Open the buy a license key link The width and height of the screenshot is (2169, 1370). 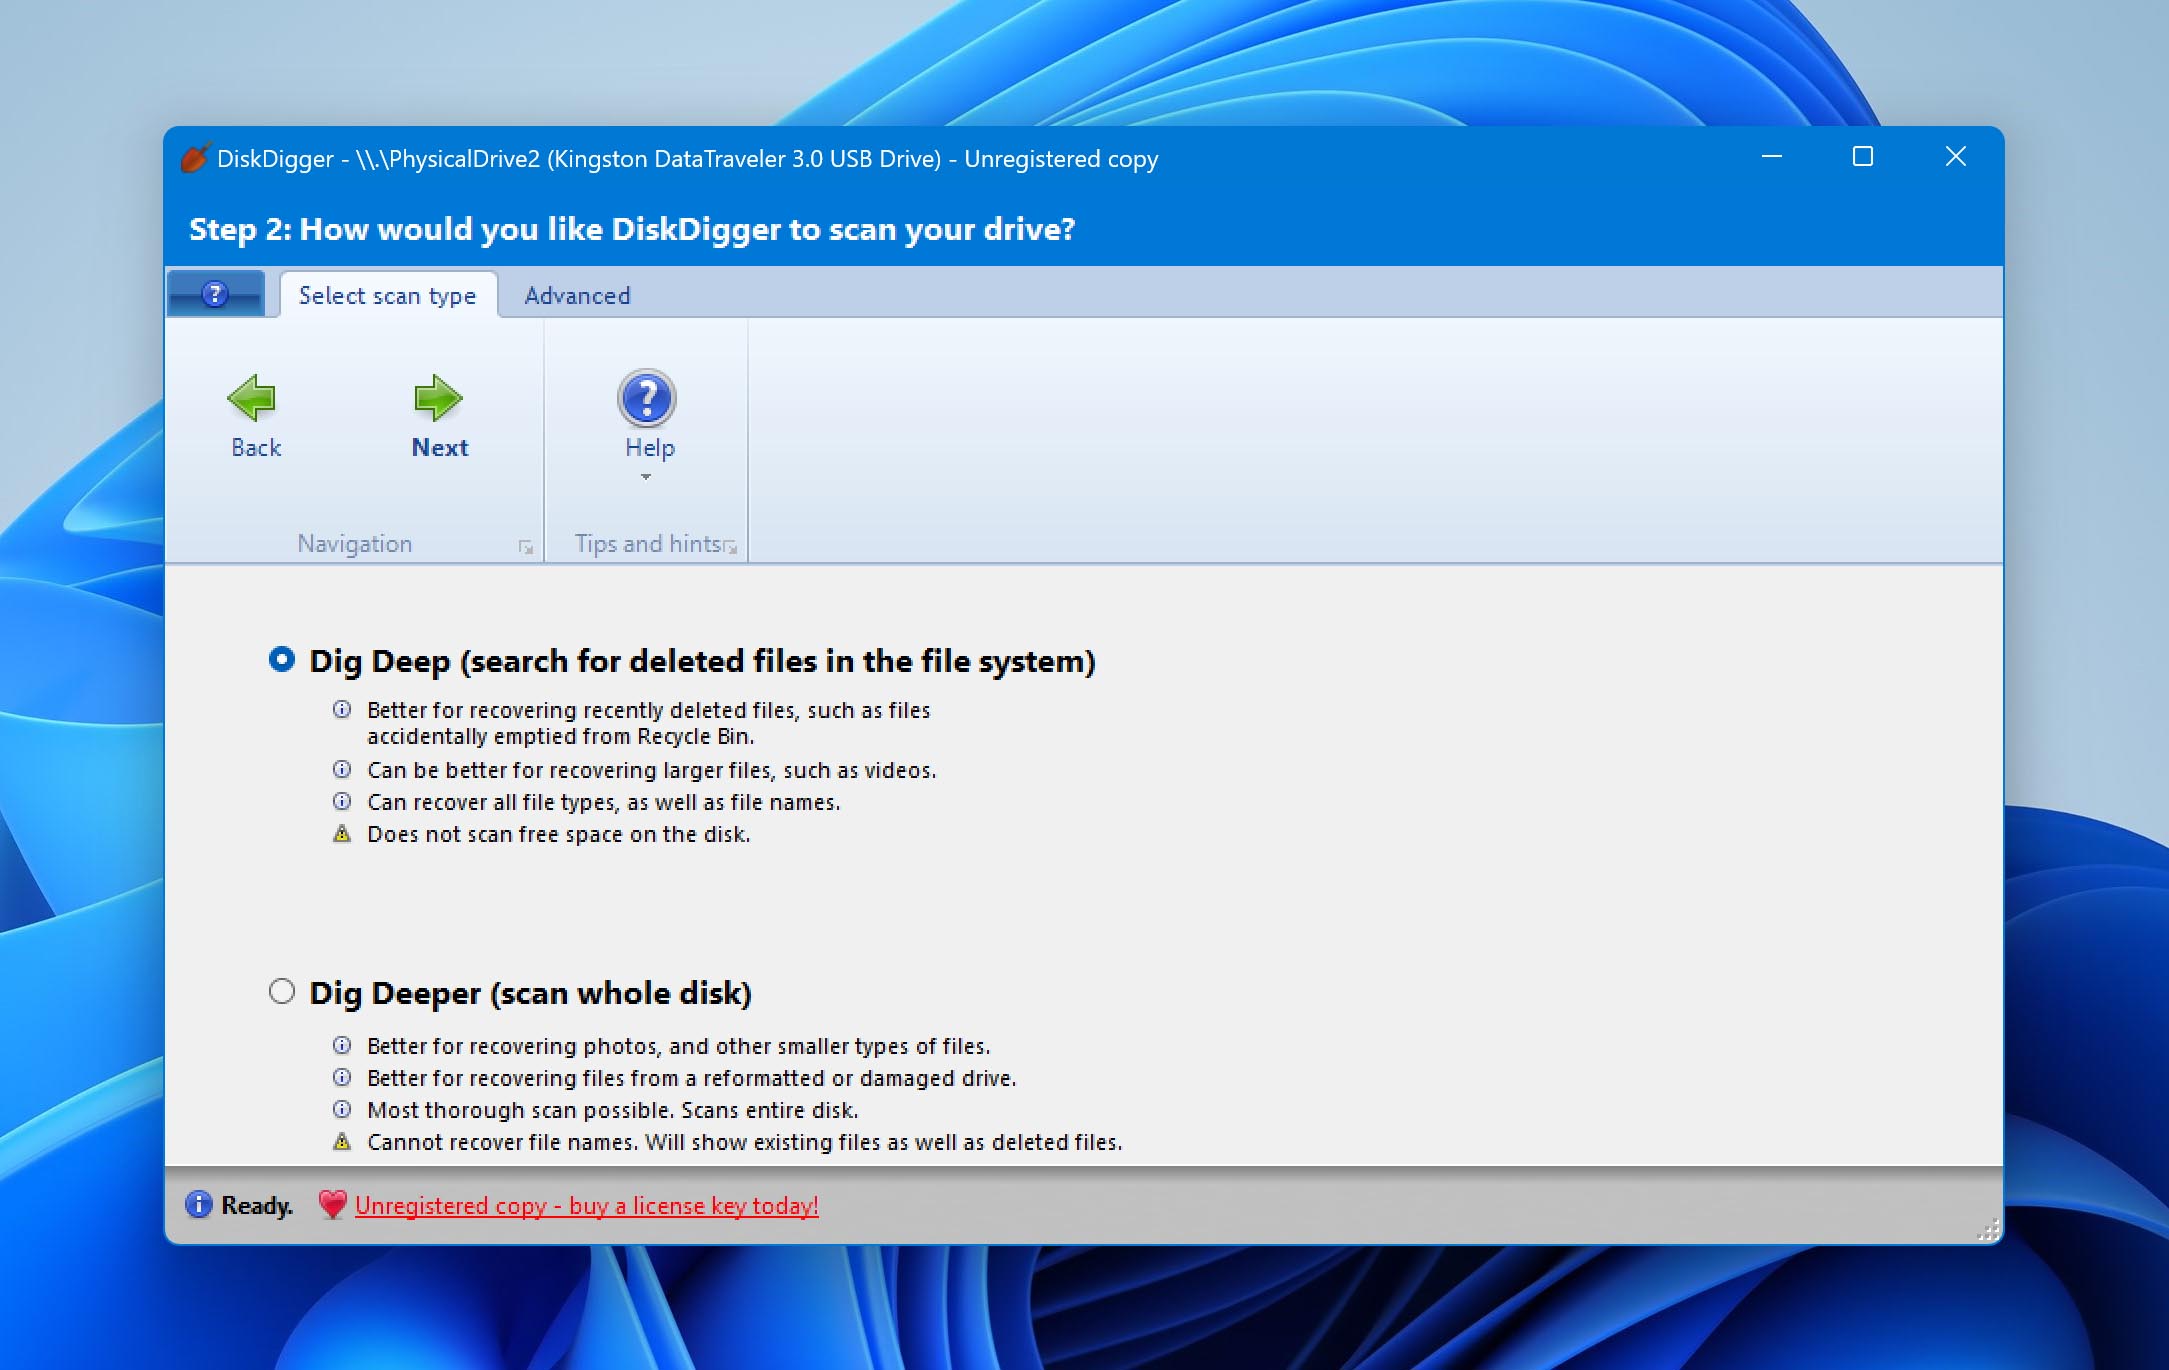(x=586, y=1206)
